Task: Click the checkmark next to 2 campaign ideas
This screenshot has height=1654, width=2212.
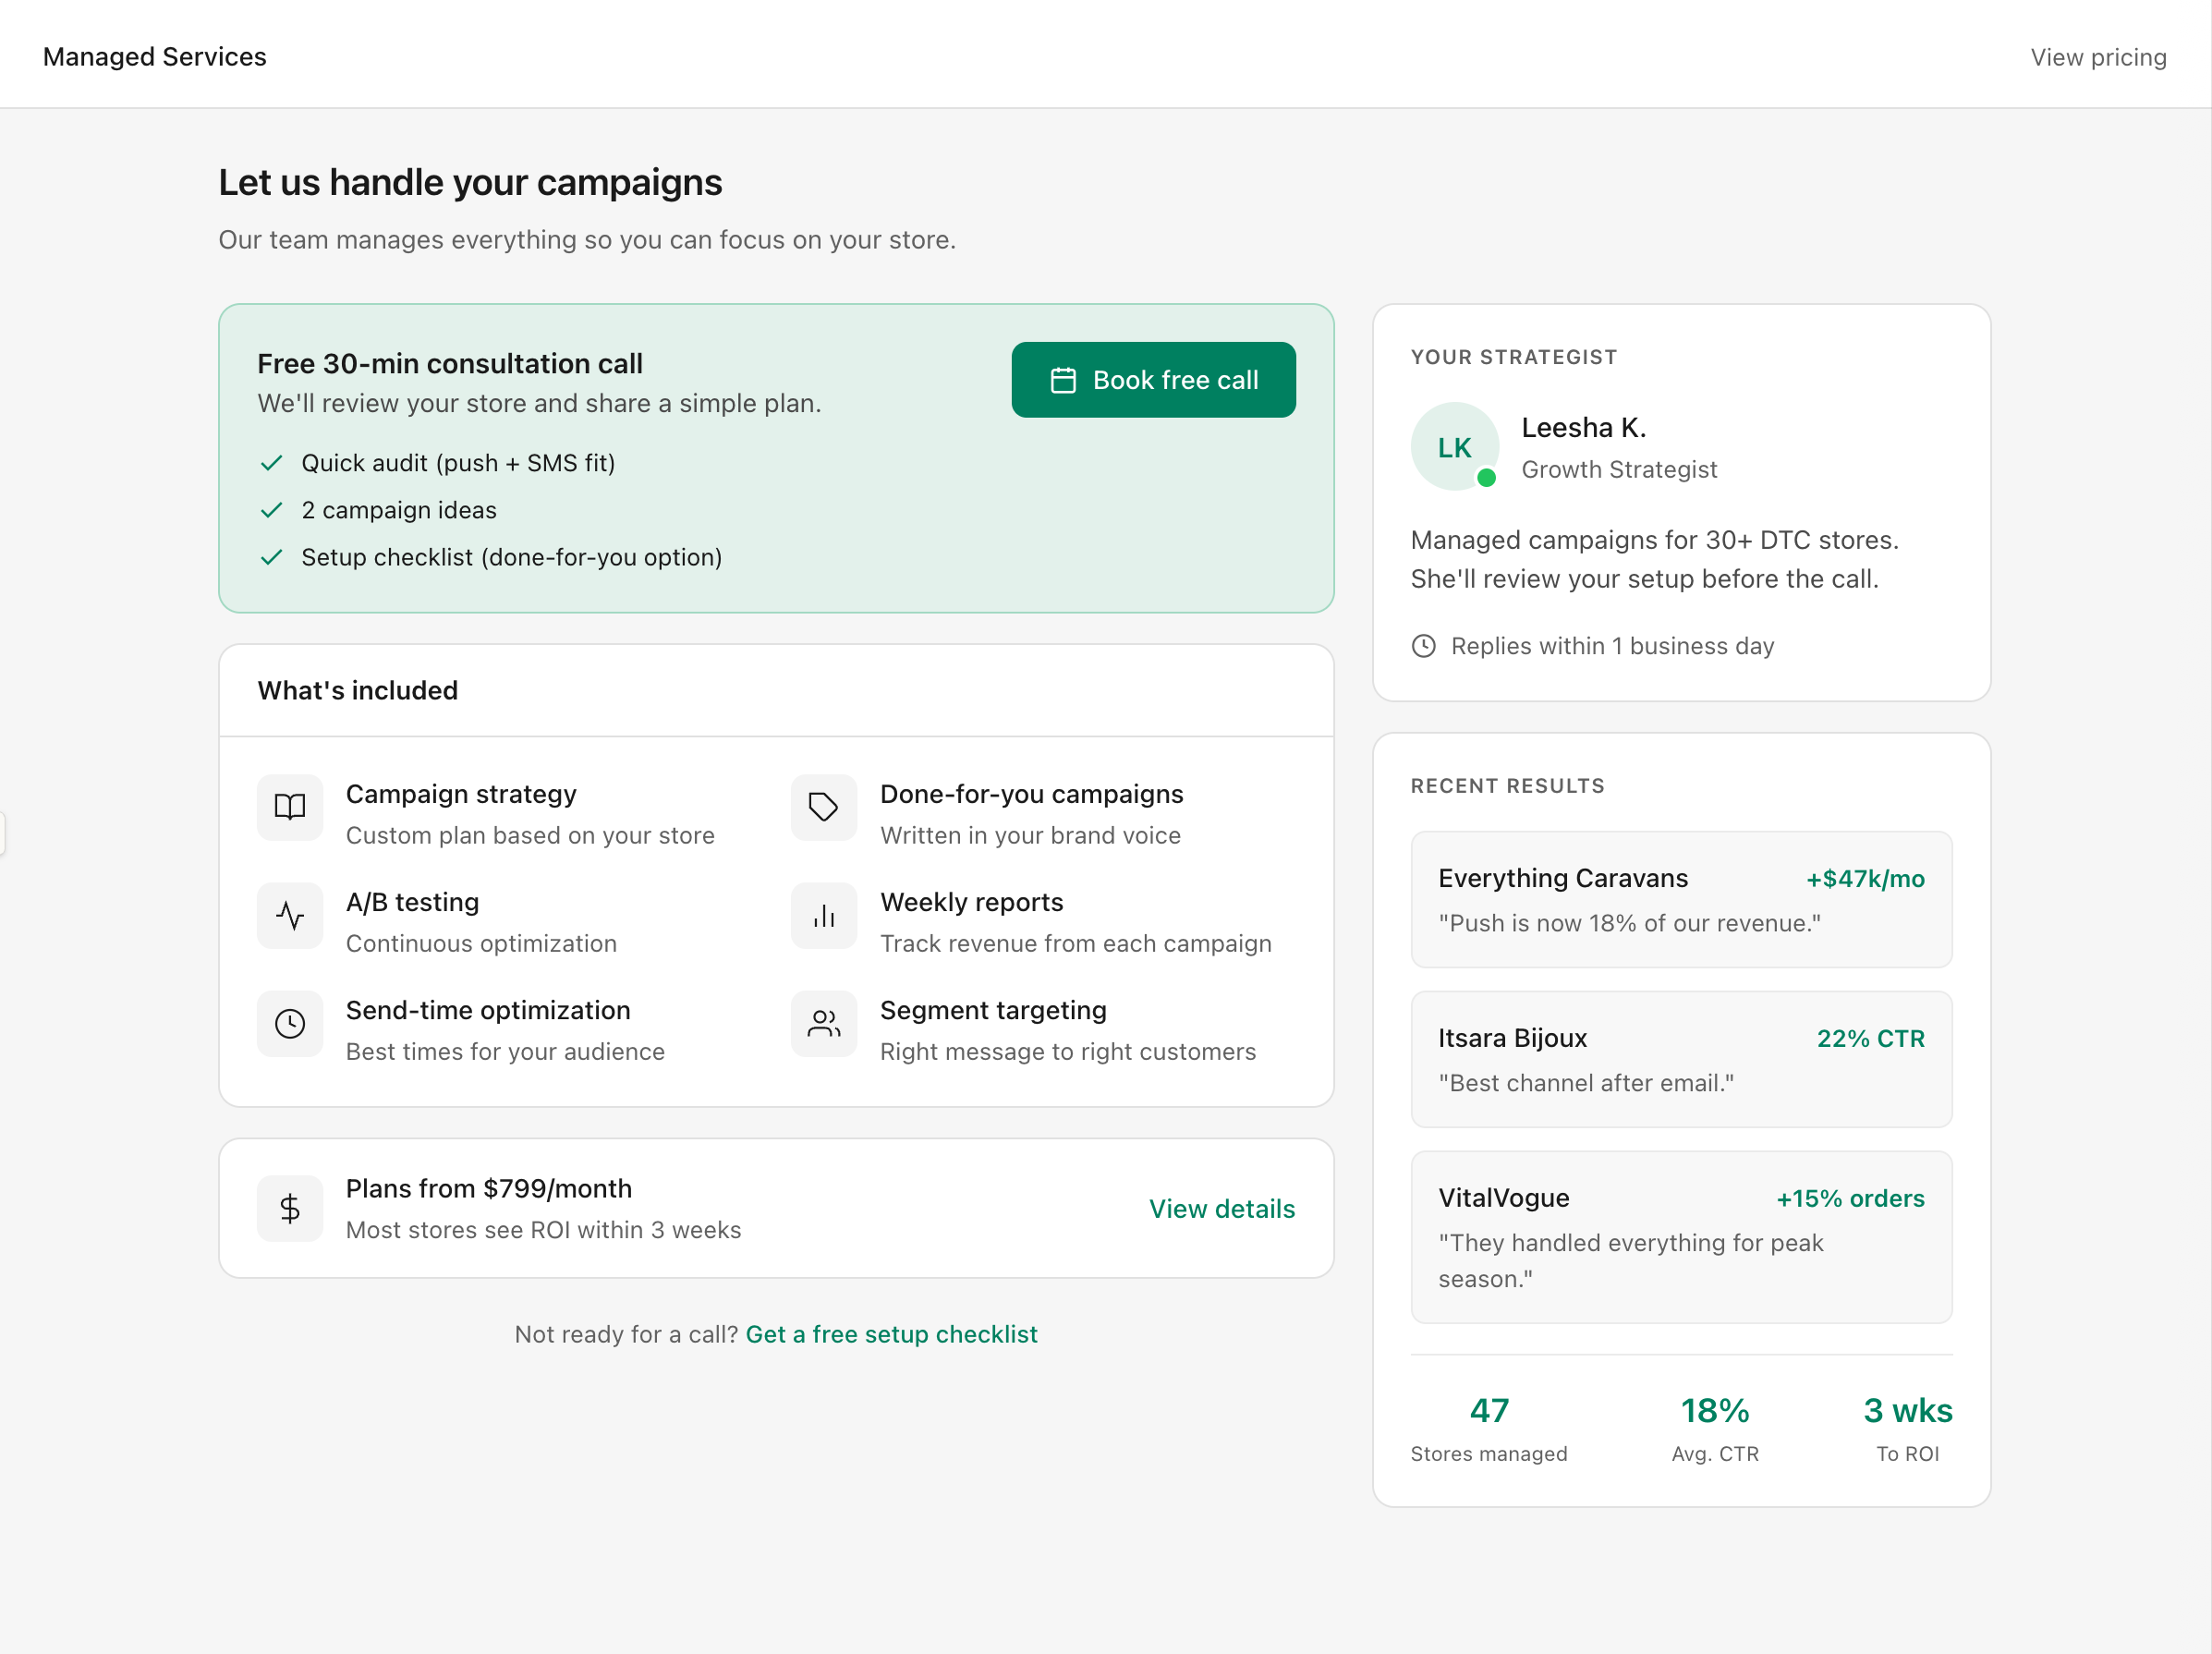Action: click(271, 510)
